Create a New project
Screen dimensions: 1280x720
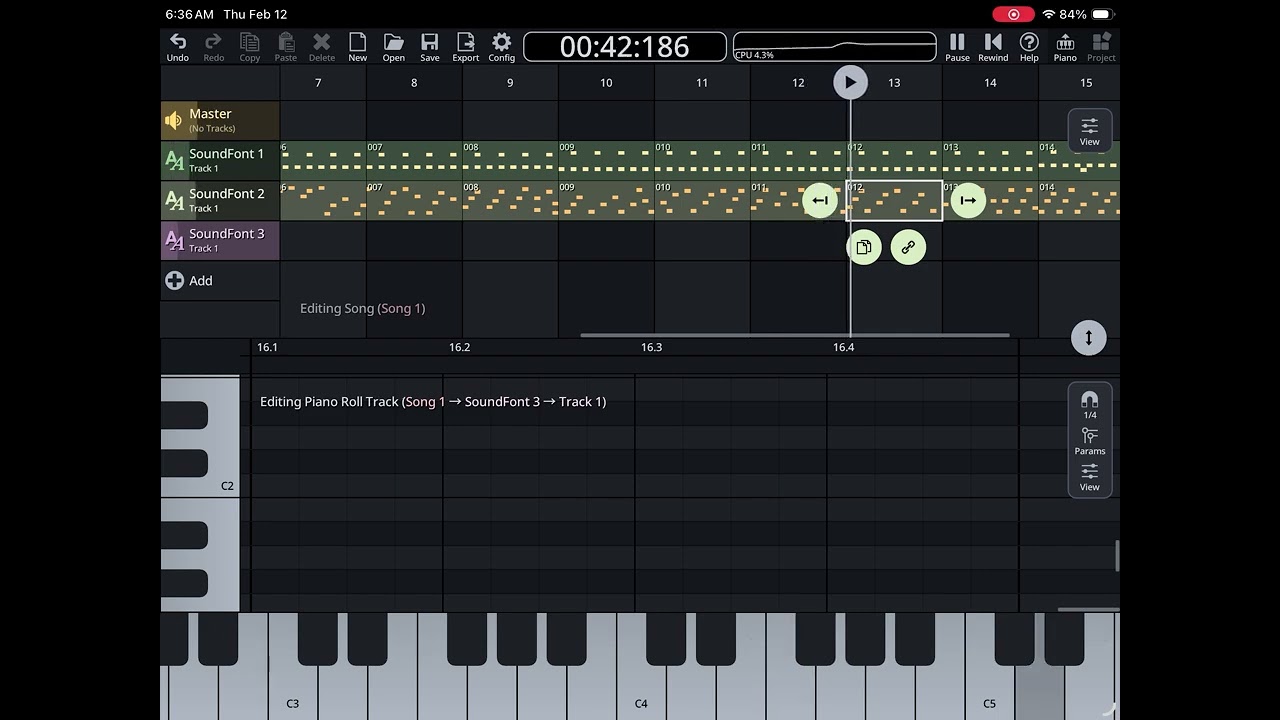[358, 47]
